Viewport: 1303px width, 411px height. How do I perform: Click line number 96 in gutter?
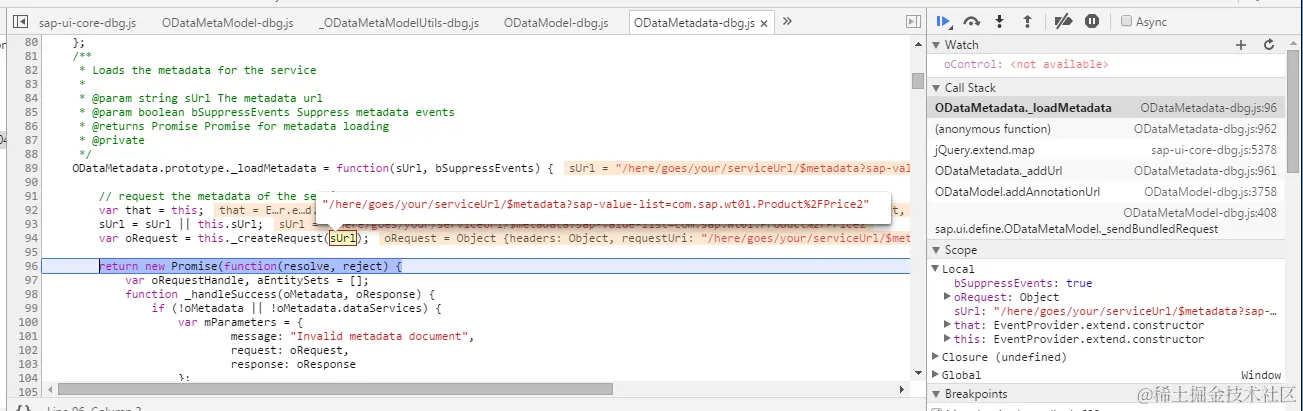31,267
